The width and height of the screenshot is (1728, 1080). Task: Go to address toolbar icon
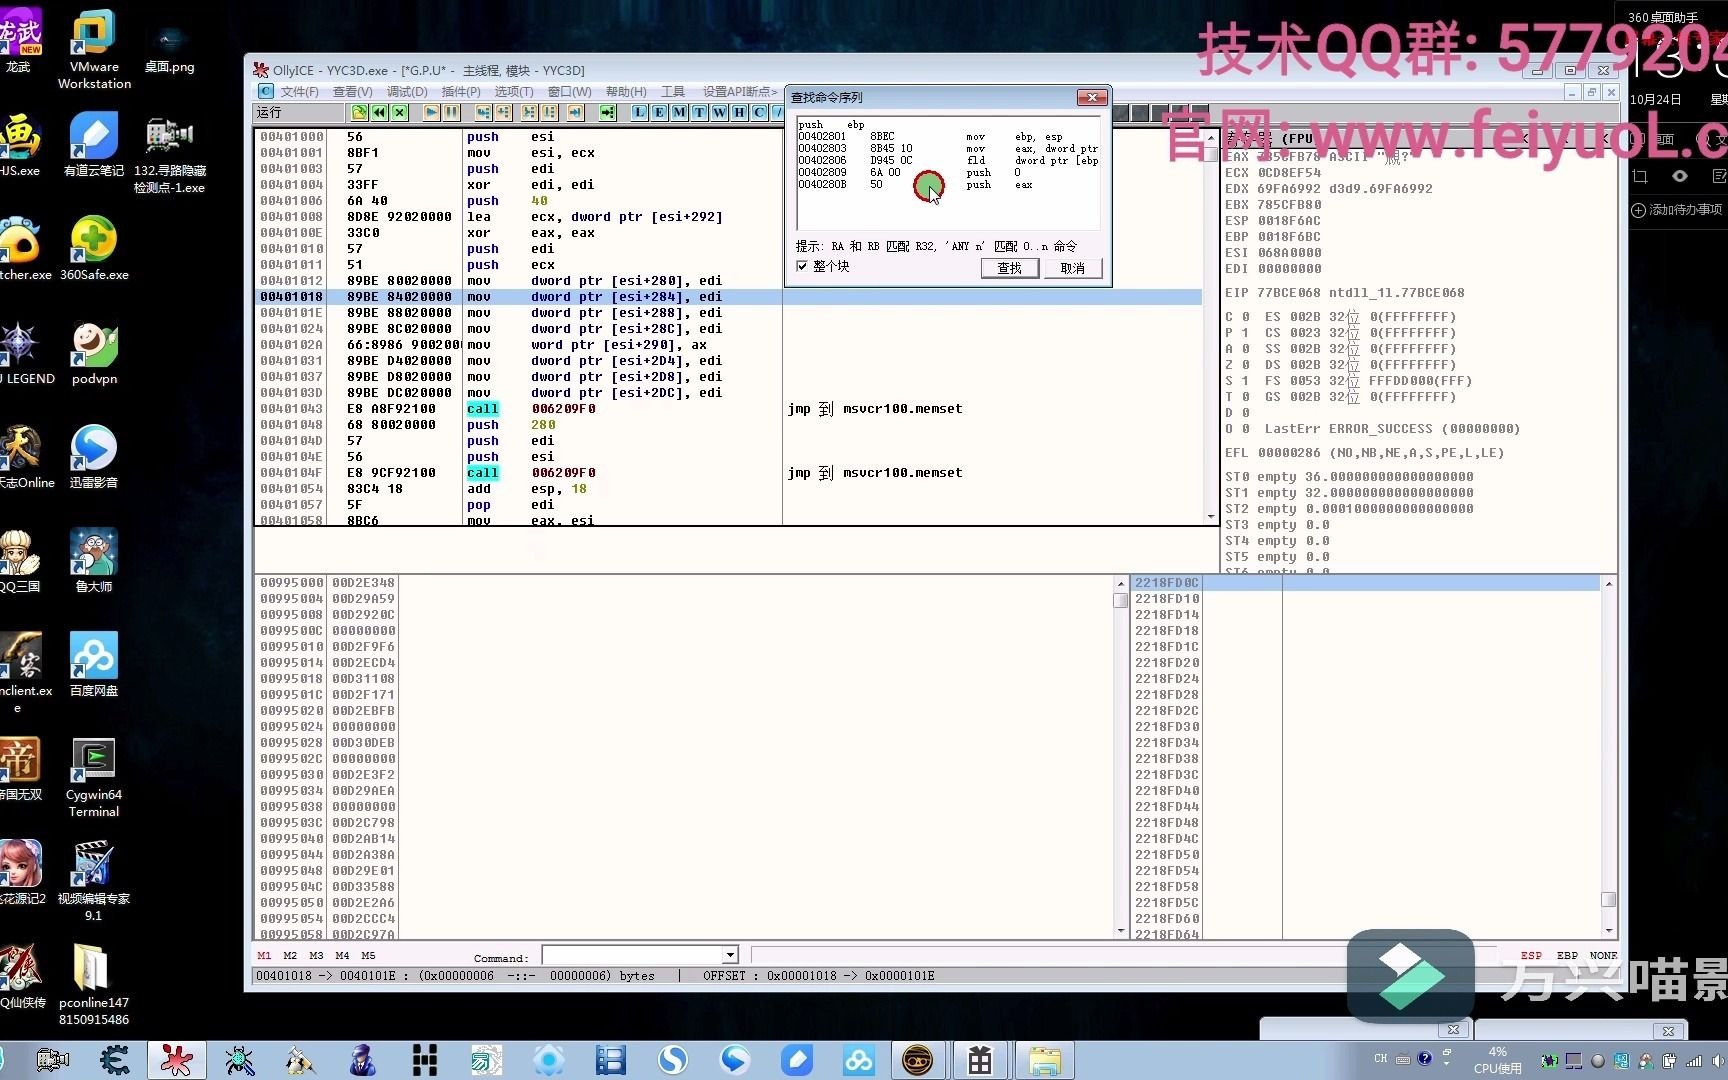click(607, 112)
